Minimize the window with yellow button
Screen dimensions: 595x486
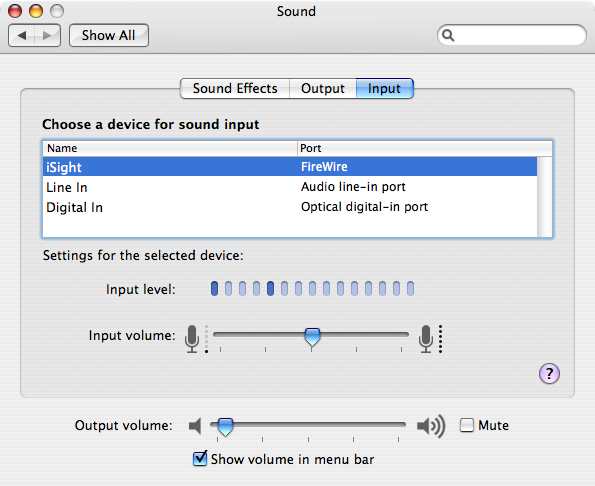(x=36, y=11)
